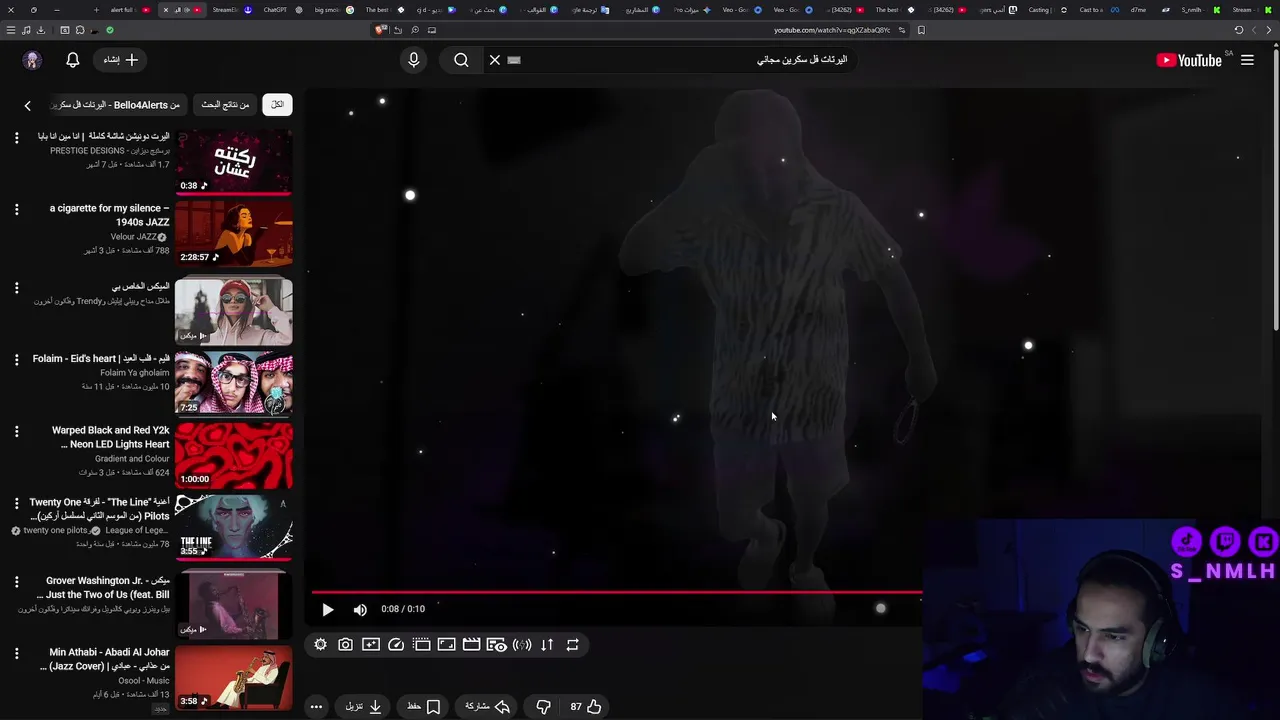The image size is (1280, 720).
Task: Show more filter chips with left chevron
Action: pos(28,105)
